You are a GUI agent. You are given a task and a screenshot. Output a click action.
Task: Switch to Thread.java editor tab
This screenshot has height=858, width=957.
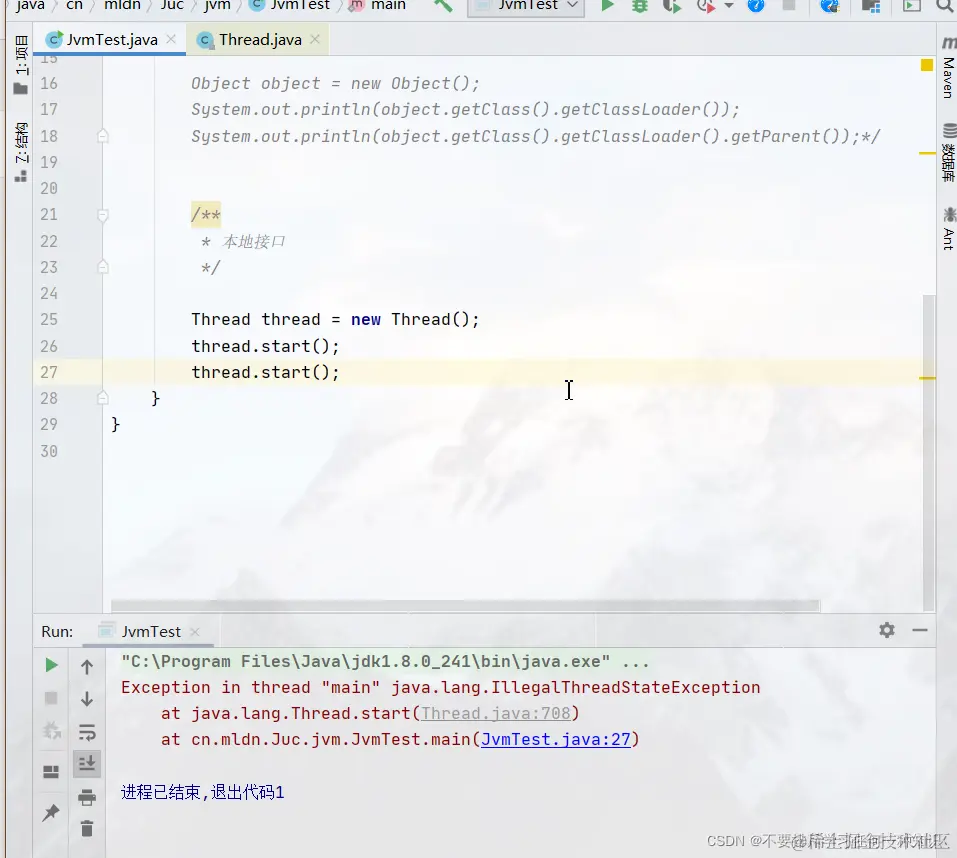(x=260, y=40)
